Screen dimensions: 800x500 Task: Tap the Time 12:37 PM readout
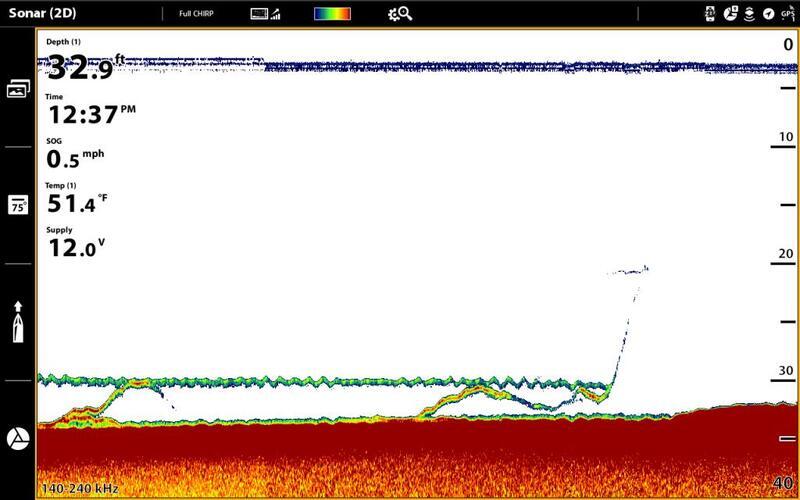(91, 110)
